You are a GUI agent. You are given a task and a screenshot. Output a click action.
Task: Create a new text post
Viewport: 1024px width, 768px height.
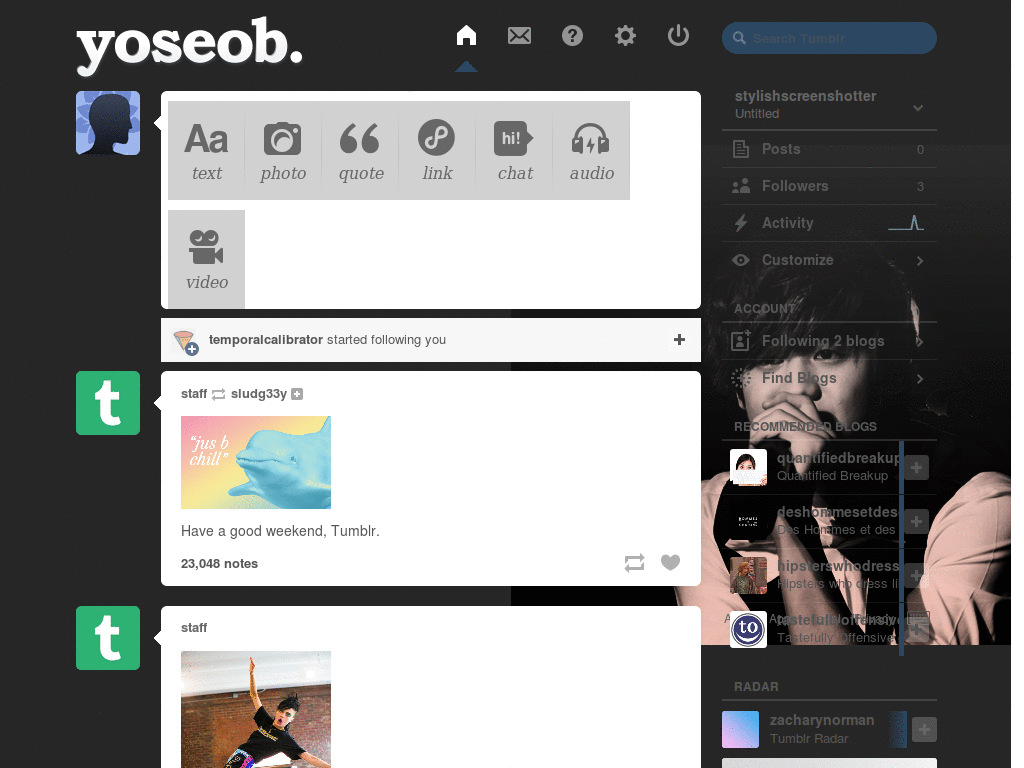[x=206, y=150]
